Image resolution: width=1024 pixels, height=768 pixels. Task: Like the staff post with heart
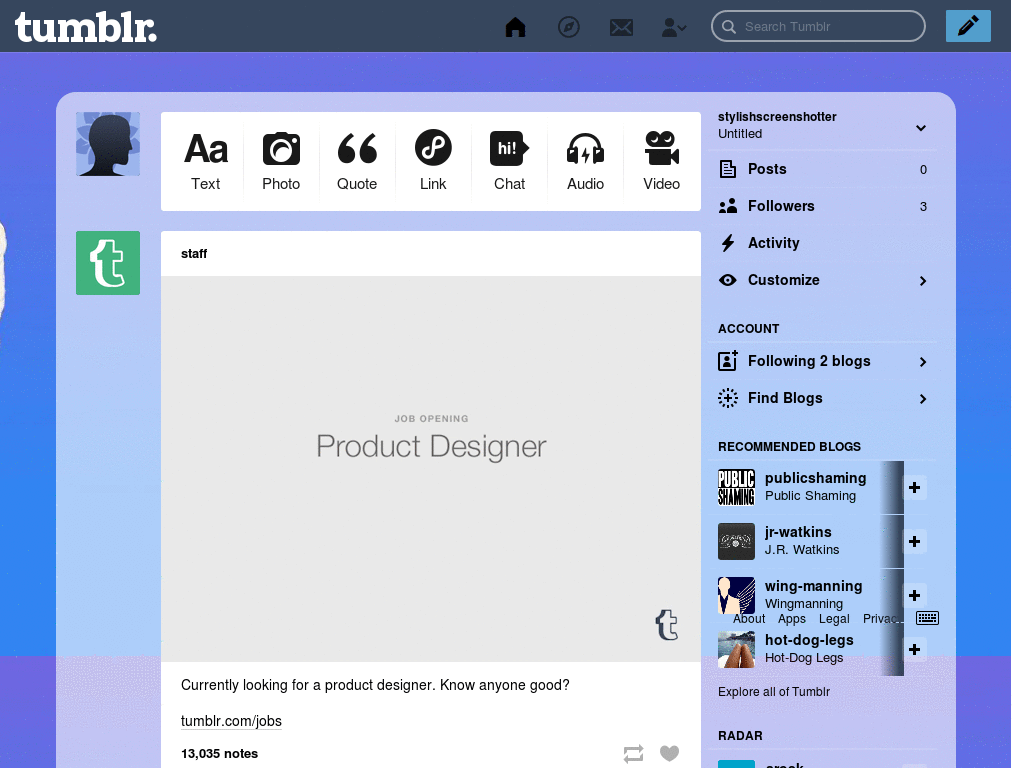[669, 754]
